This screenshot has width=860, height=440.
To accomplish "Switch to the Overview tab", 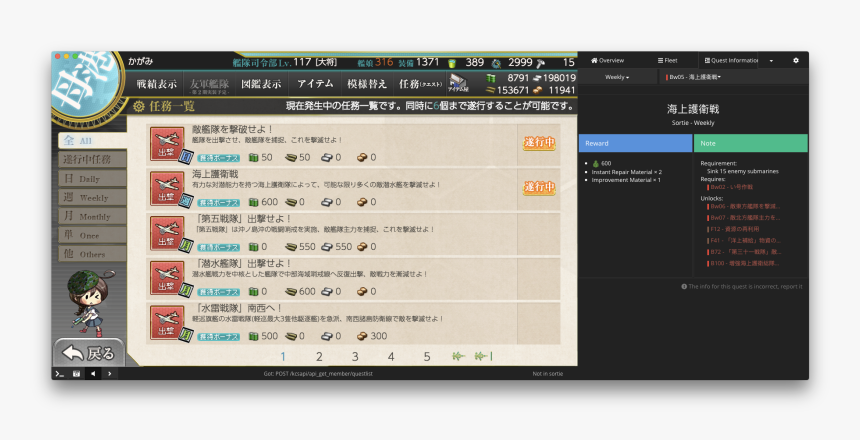I will pyautogui.click(x=607, y=60).
